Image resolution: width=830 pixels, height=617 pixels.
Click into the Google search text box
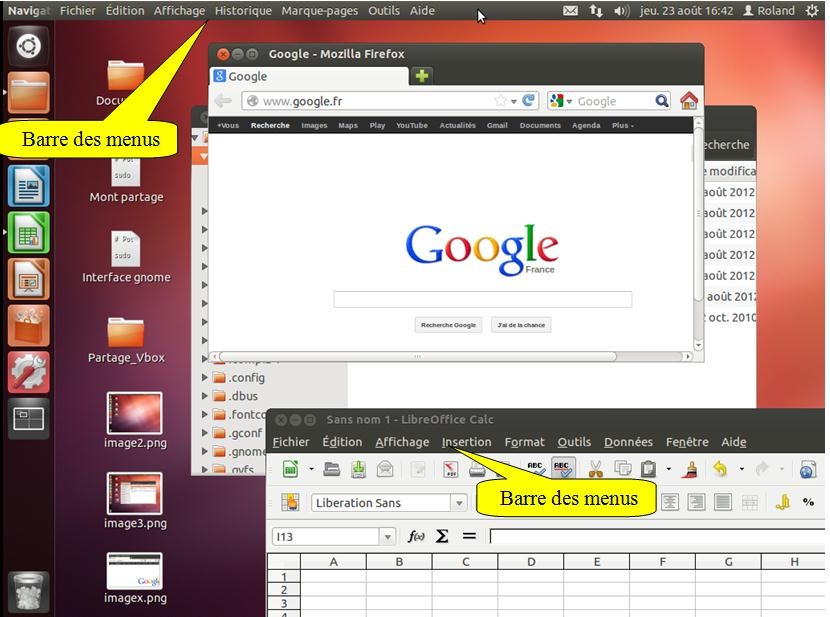(x=482, y=299)
